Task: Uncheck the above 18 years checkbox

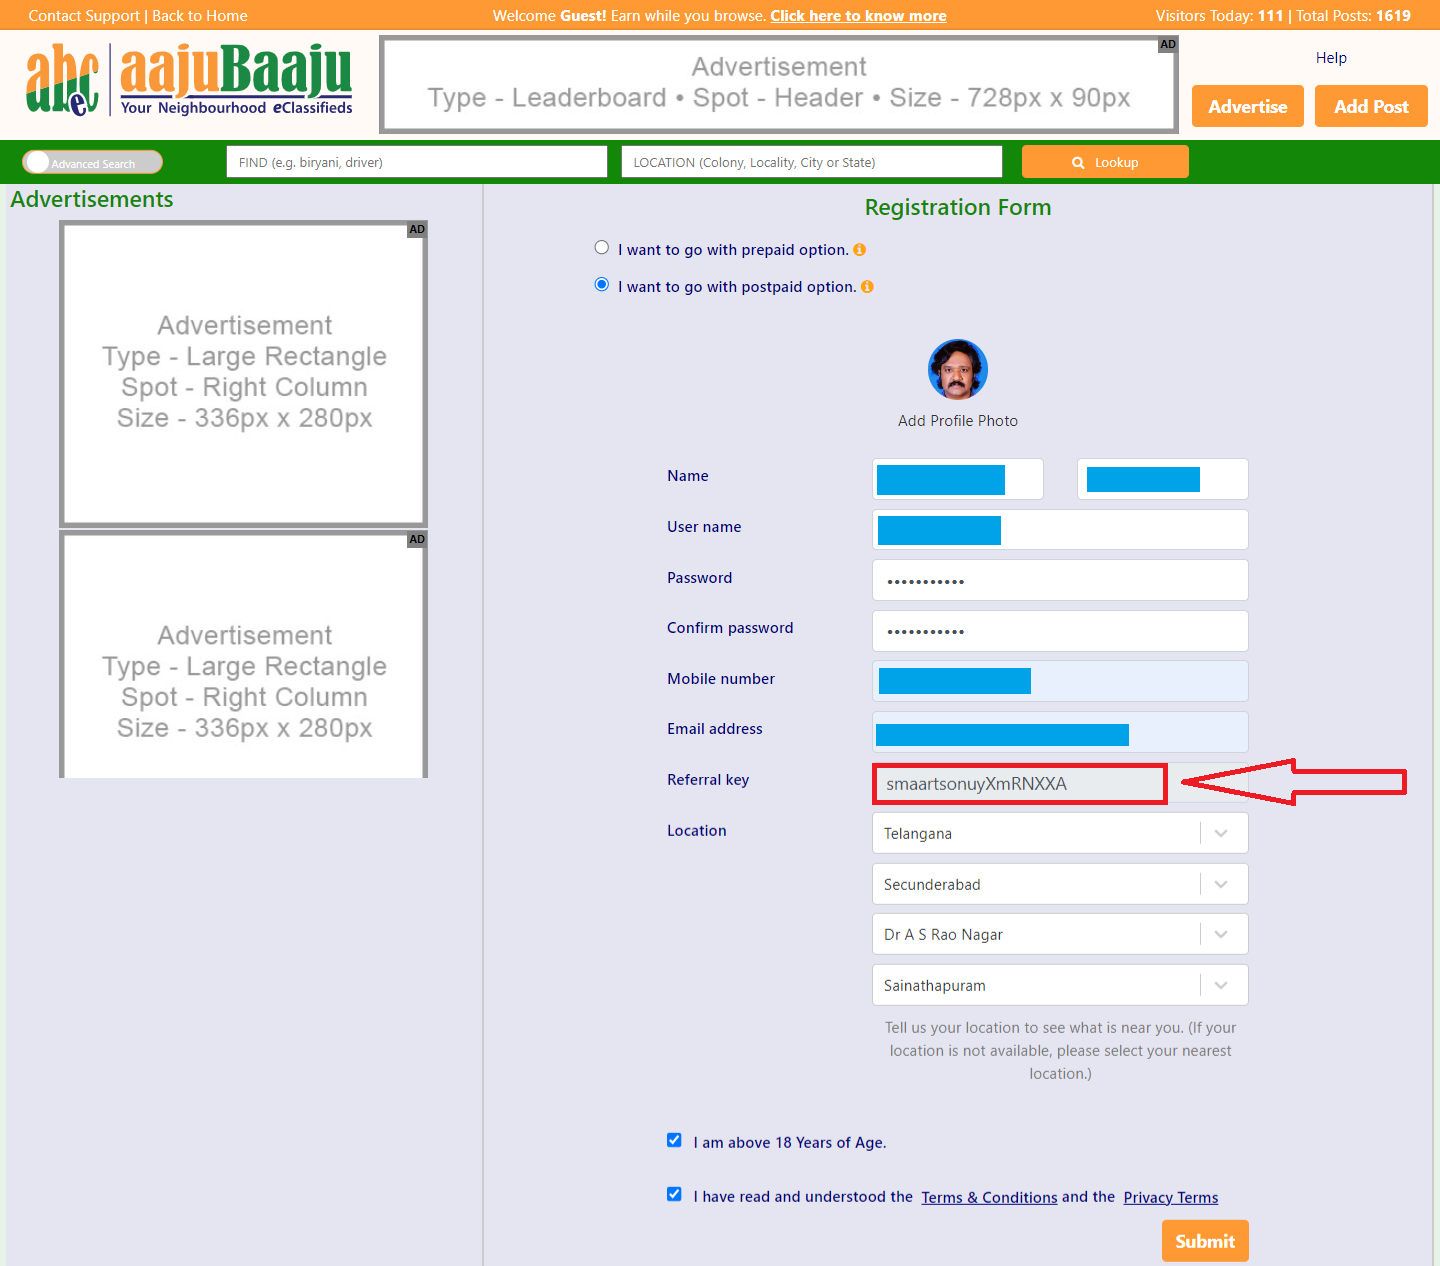Action: (x=674, y=1141)
